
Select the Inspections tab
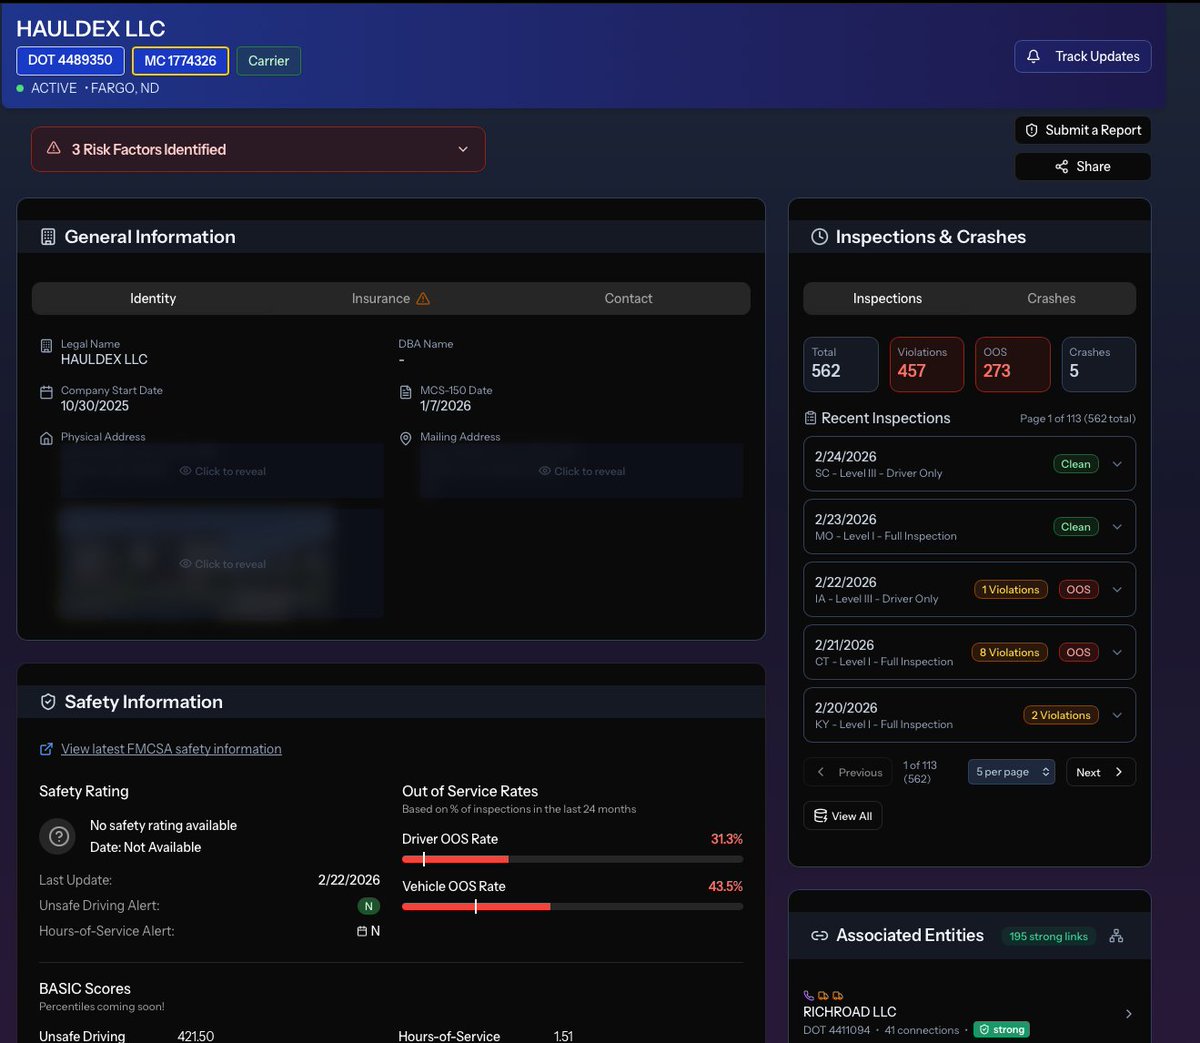(x=887, y=298)
